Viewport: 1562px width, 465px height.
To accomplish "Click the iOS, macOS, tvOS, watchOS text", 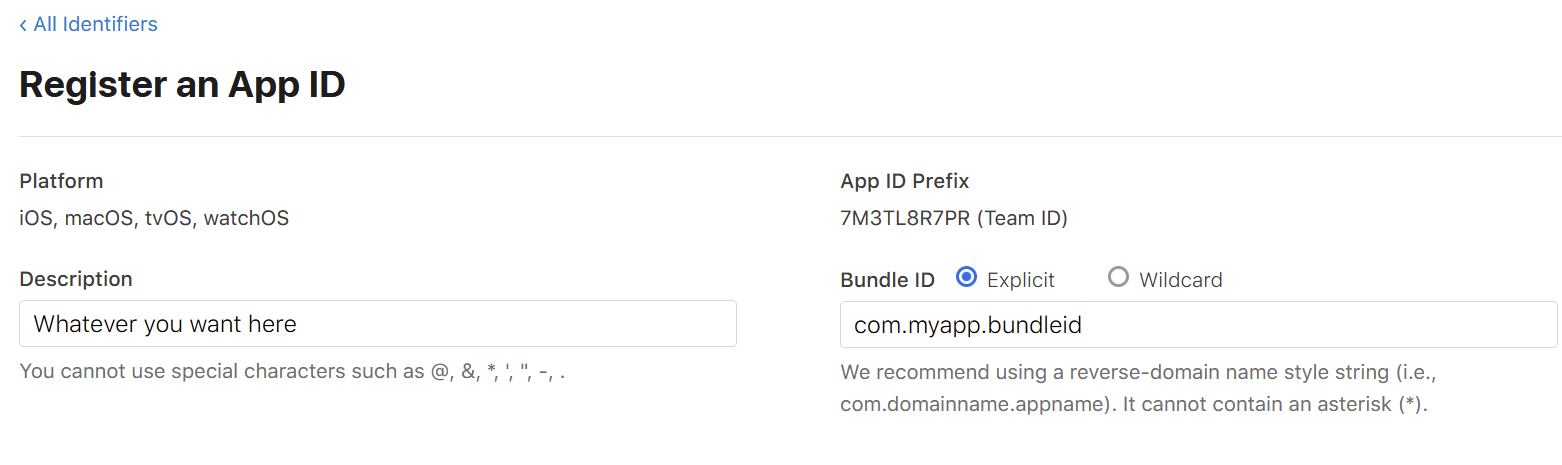I will click(x=154, y=218).
